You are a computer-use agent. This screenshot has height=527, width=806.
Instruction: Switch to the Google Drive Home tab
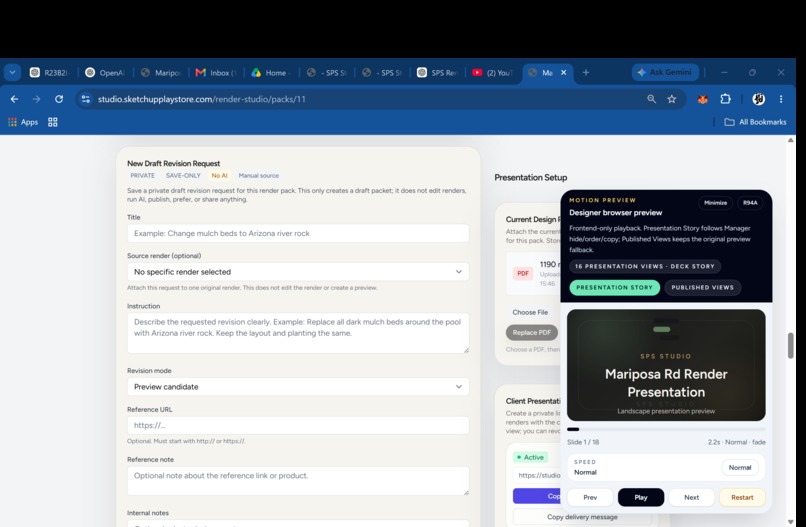point(271,72)
